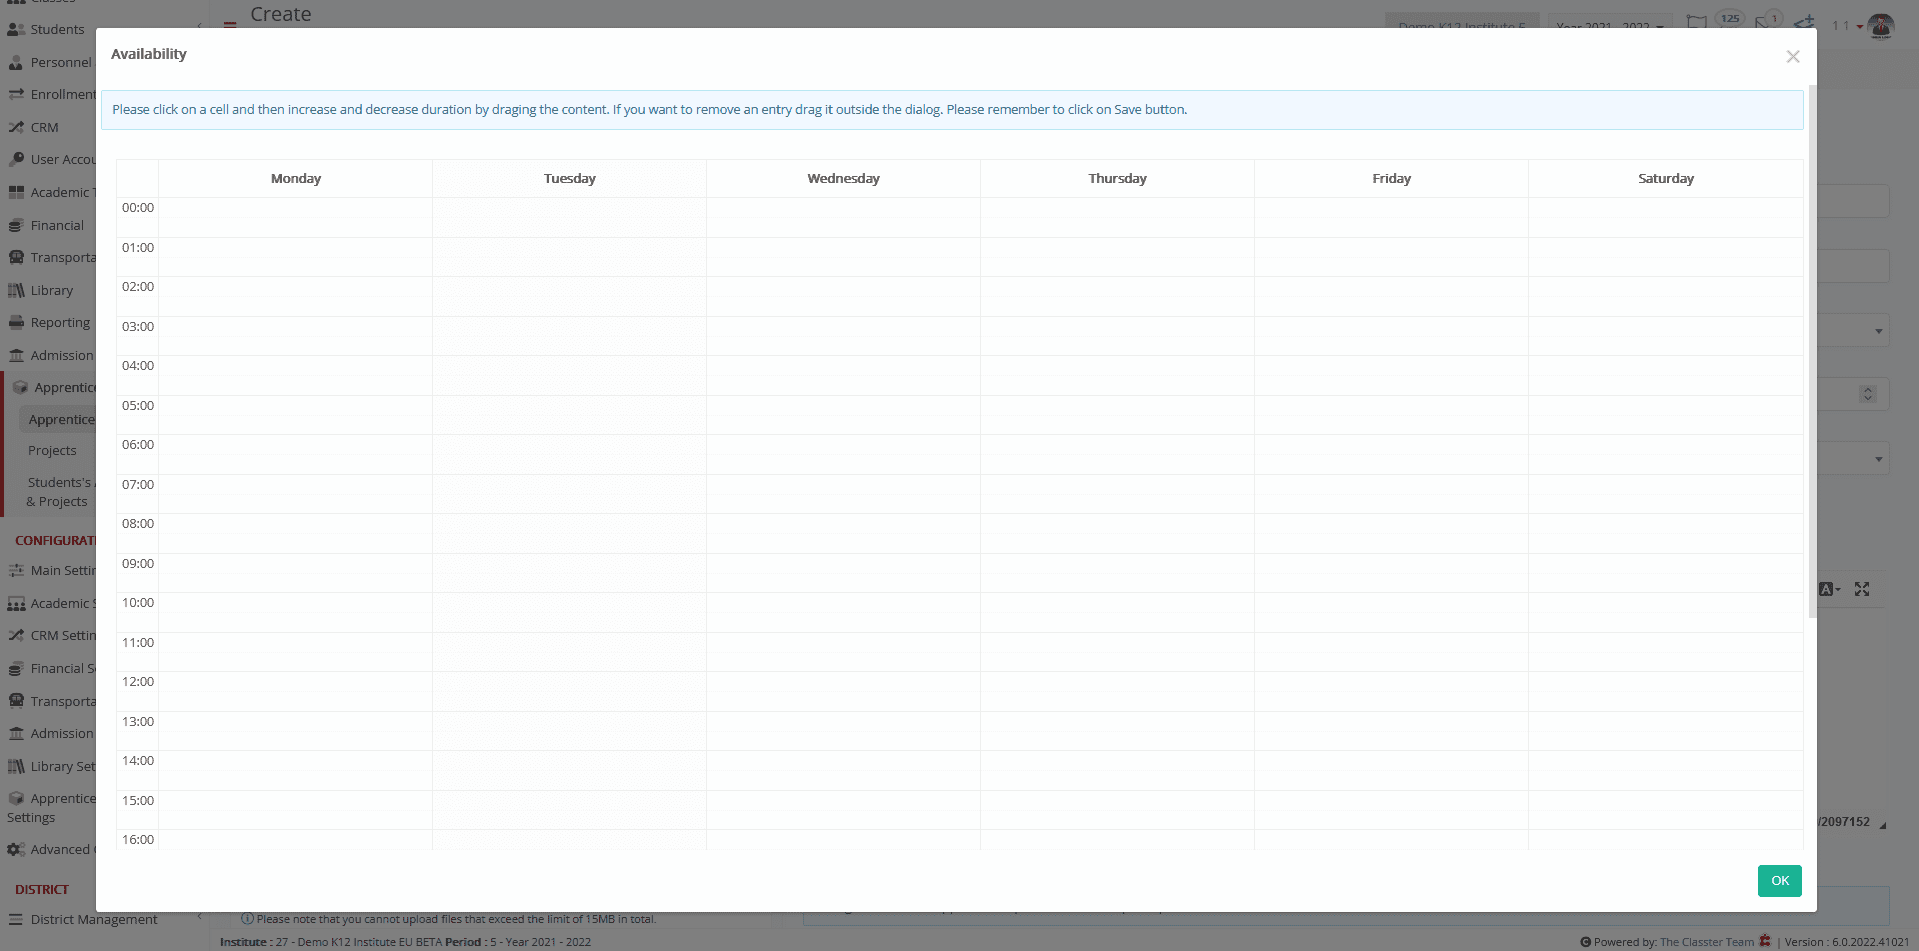1919x951 pixels.
Task: Open the editor font color dropdown
Action: coord(1829,590)
